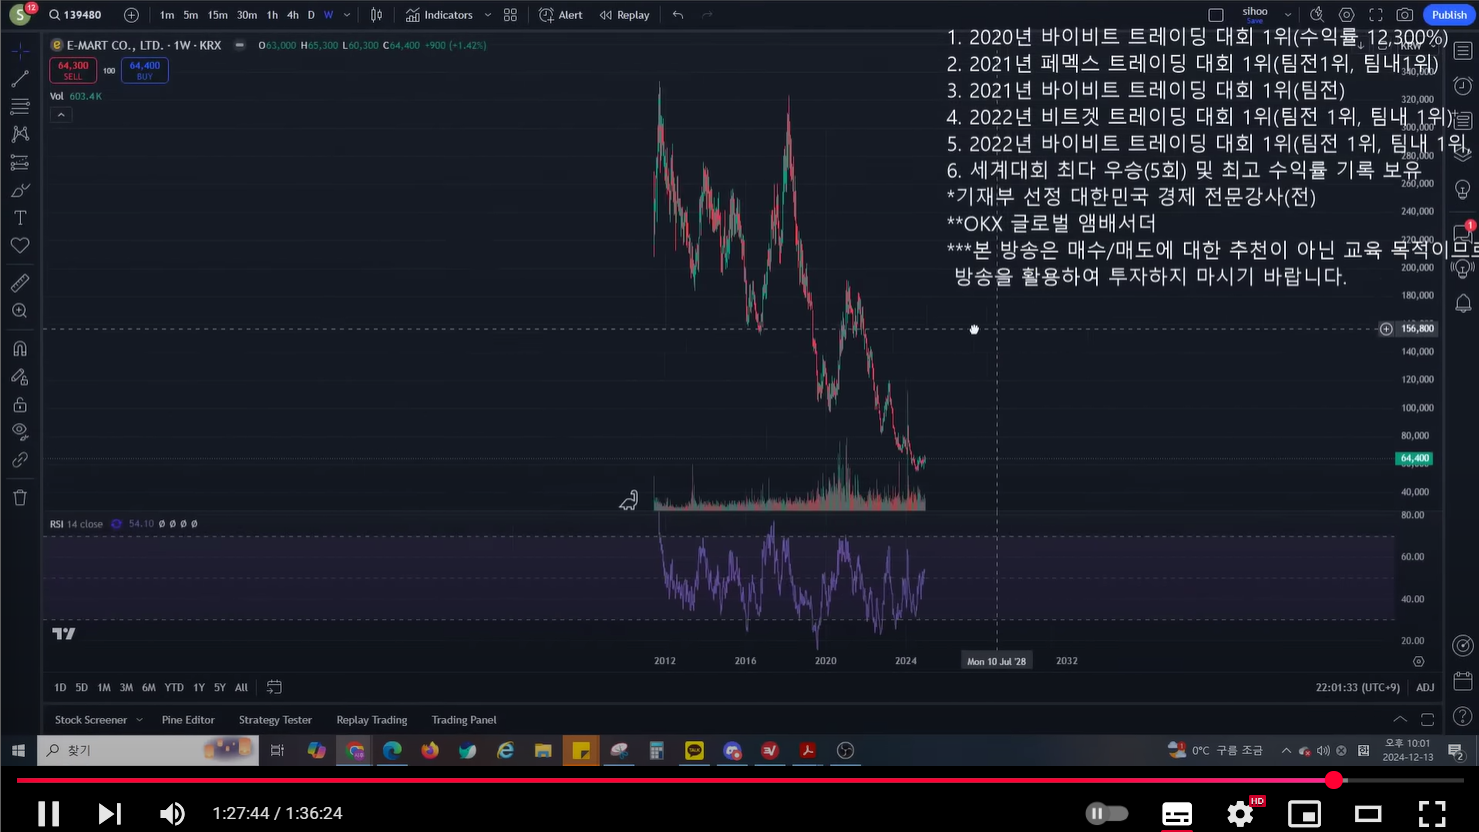Open the ideas lightbulb panel
Viewport: 1479px width, 832px height.
tap(1463, 189)
